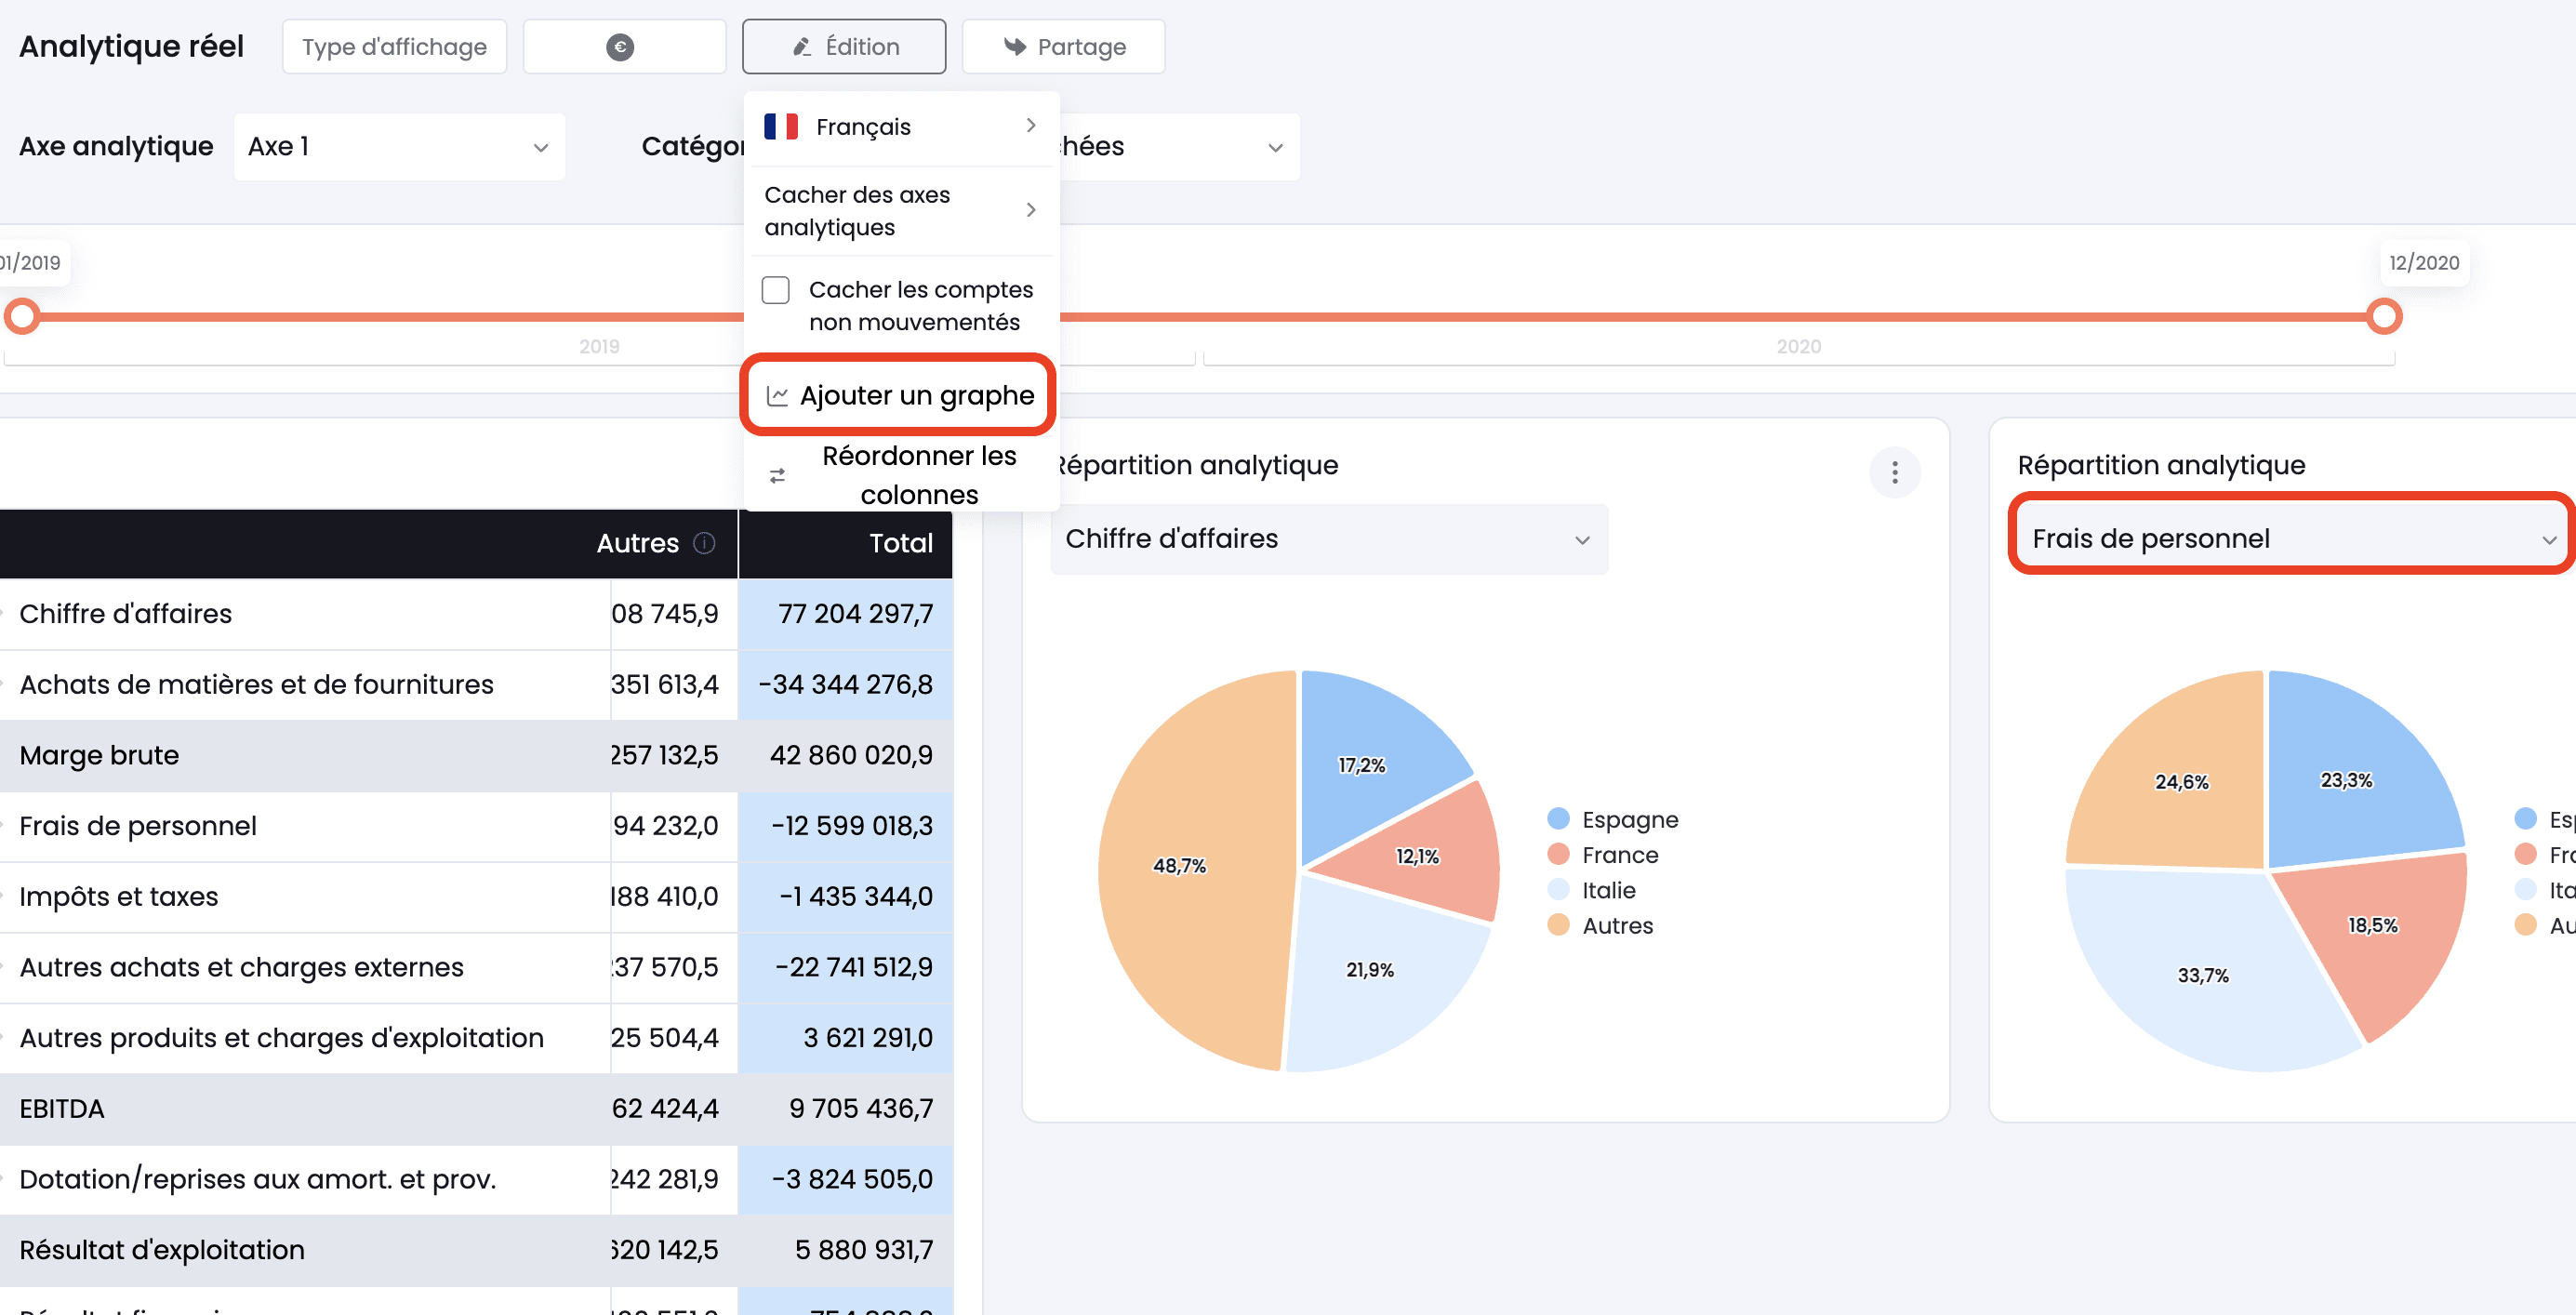Click the Espagne legend color dot
The height and width of the screenshot is (1315, 2576).
(1558, 819)
